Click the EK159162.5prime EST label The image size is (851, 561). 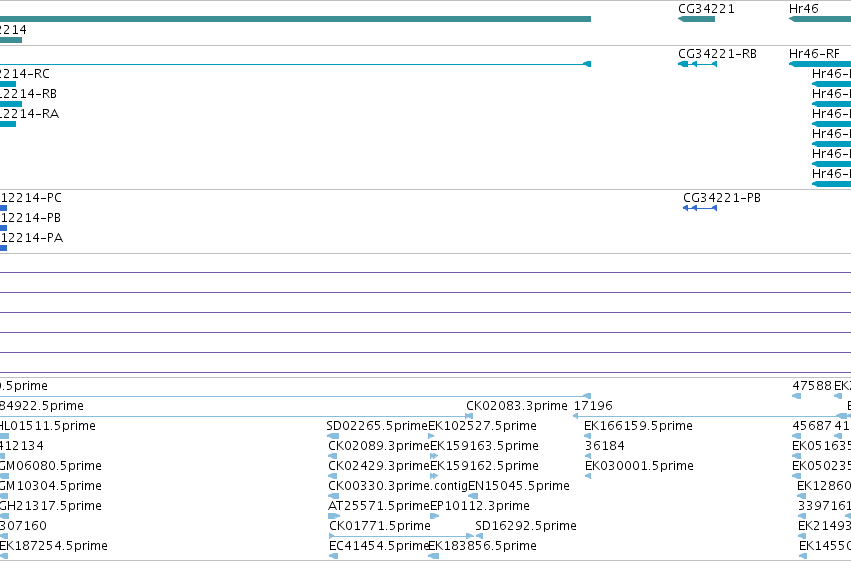pos(484,466)
